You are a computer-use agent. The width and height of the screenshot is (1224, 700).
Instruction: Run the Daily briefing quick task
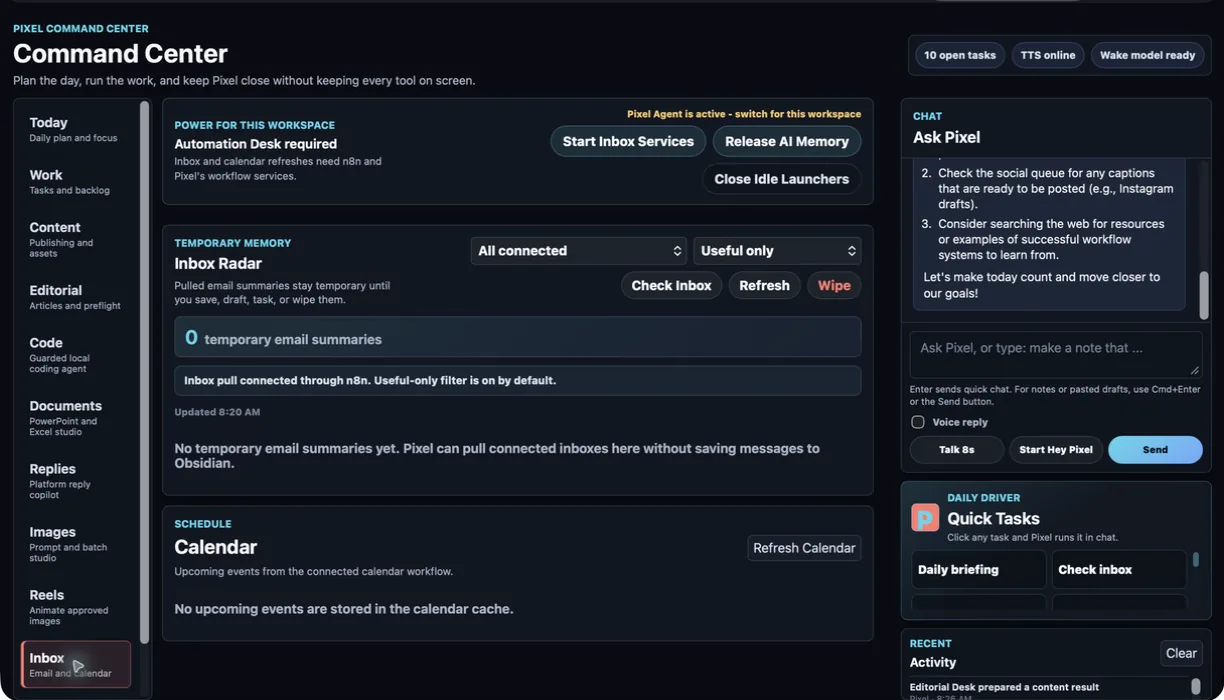click(x=979, y=569)
